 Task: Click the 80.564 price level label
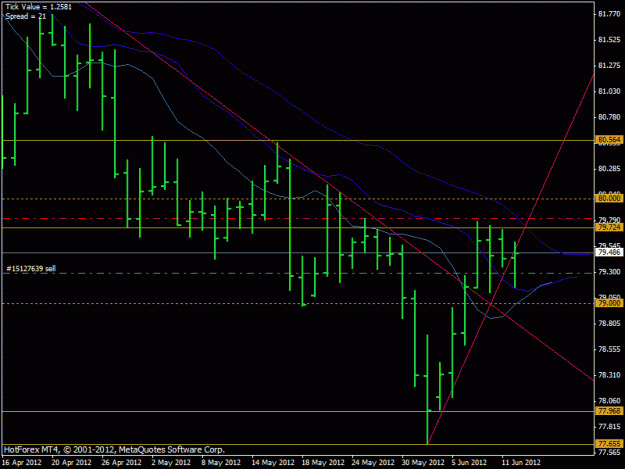[609, 140]
